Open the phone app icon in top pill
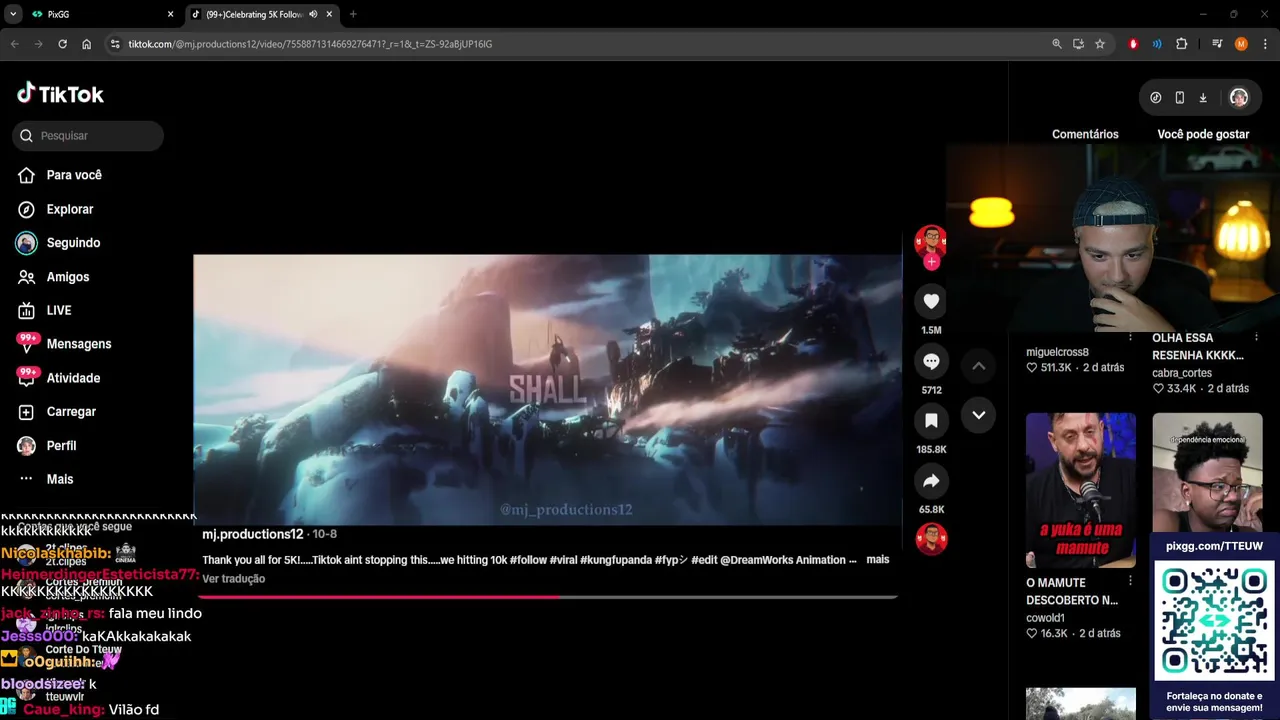This screenshot has width=1280, height=720. 1180,97
